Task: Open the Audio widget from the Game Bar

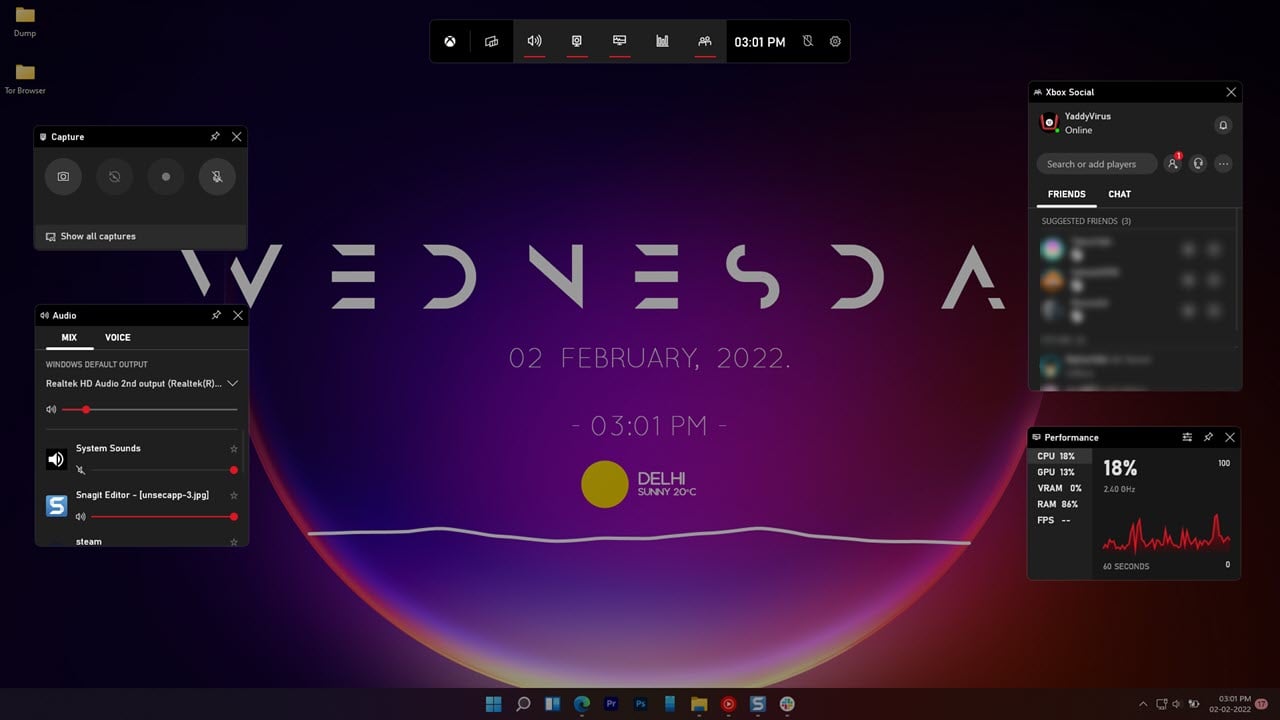Action: pyautogui.click(x=534, y=41)
